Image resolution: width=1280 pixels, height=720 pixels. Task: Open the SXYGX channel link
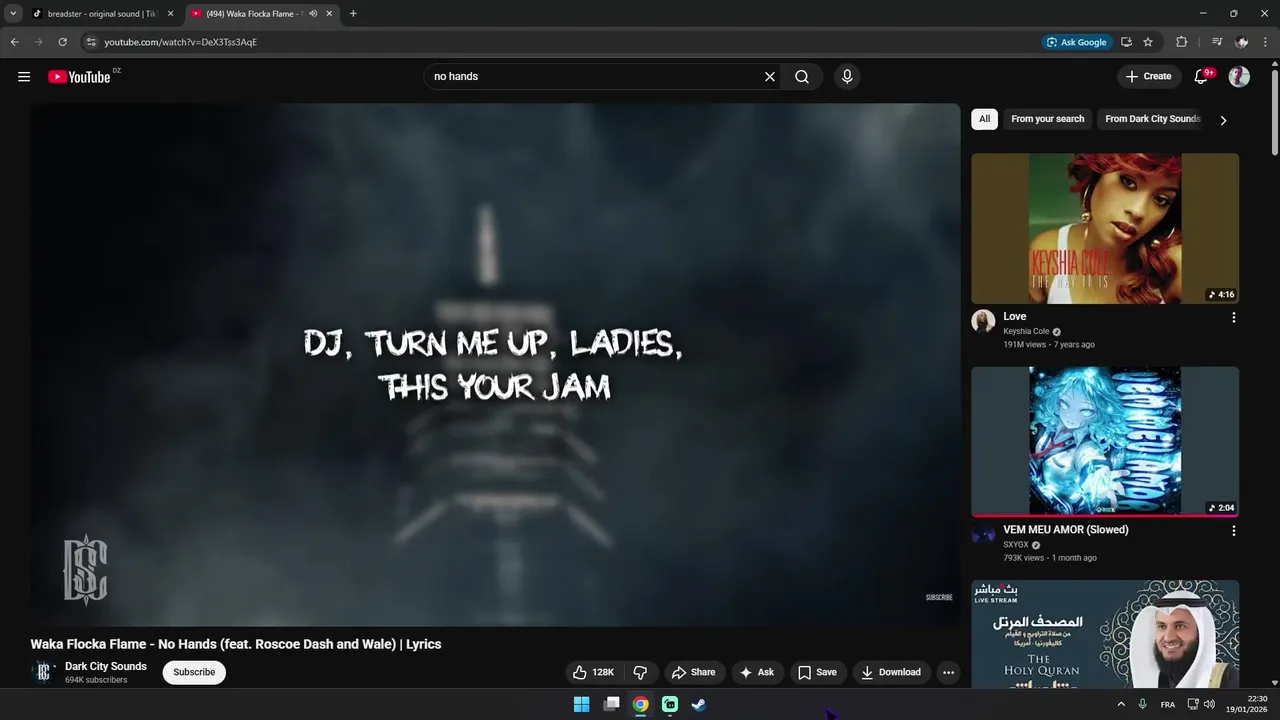tap(1016, 545)
